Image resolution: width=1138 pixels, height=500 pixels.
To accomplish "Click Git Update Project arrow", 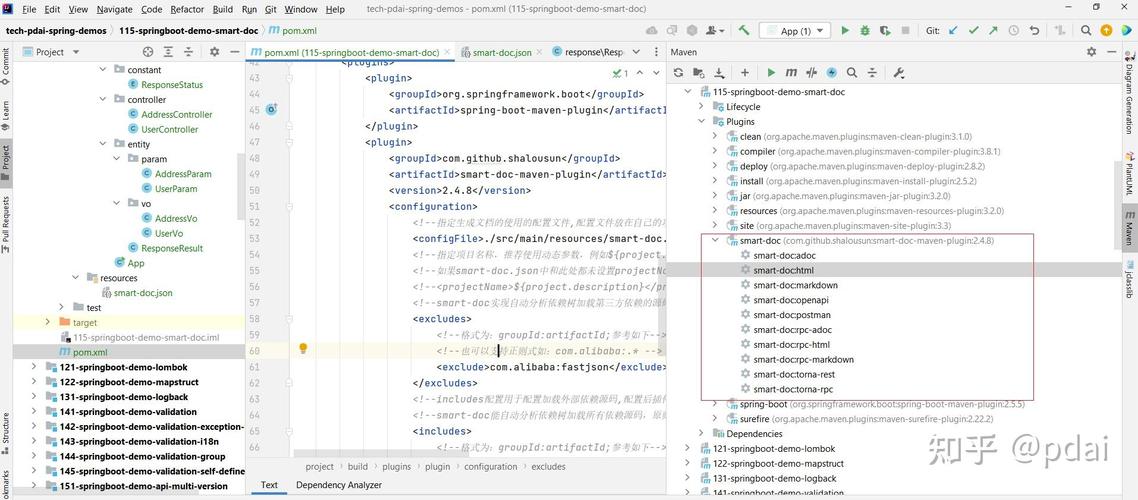I will click(953, 30).
